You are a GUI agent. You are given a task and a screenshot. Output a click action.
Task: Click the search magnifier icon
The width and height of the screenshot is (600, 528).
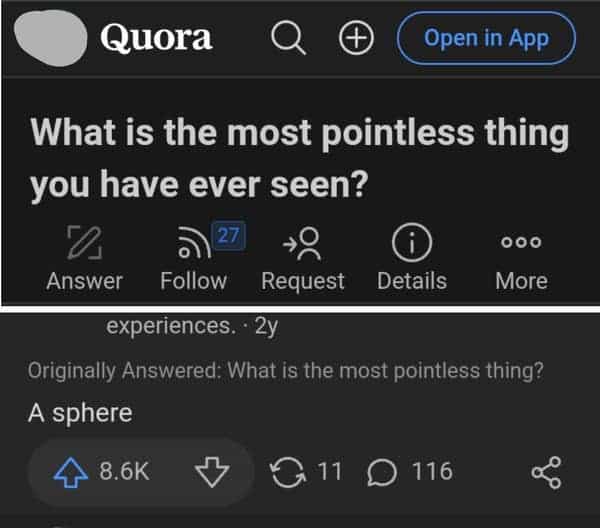point(287,39)
